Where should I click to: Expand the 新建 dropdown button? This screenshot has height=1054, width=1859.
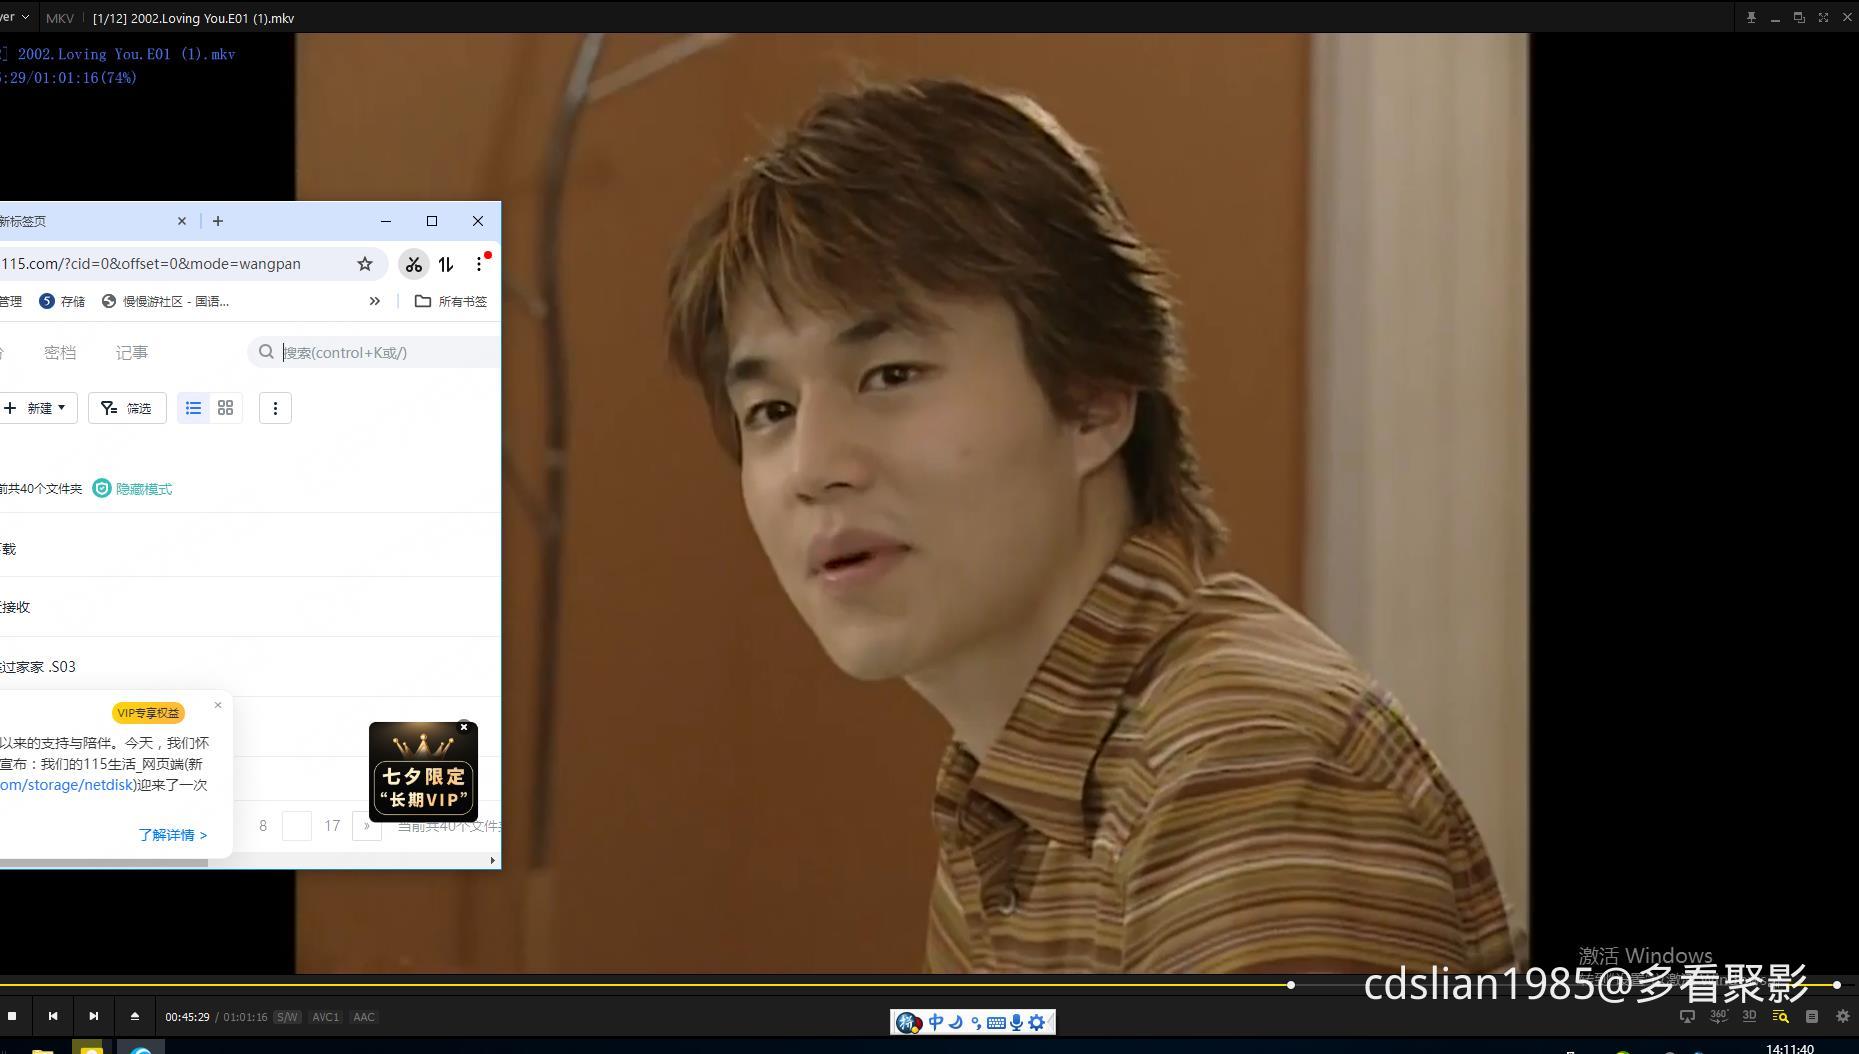(x=38, y=408)
